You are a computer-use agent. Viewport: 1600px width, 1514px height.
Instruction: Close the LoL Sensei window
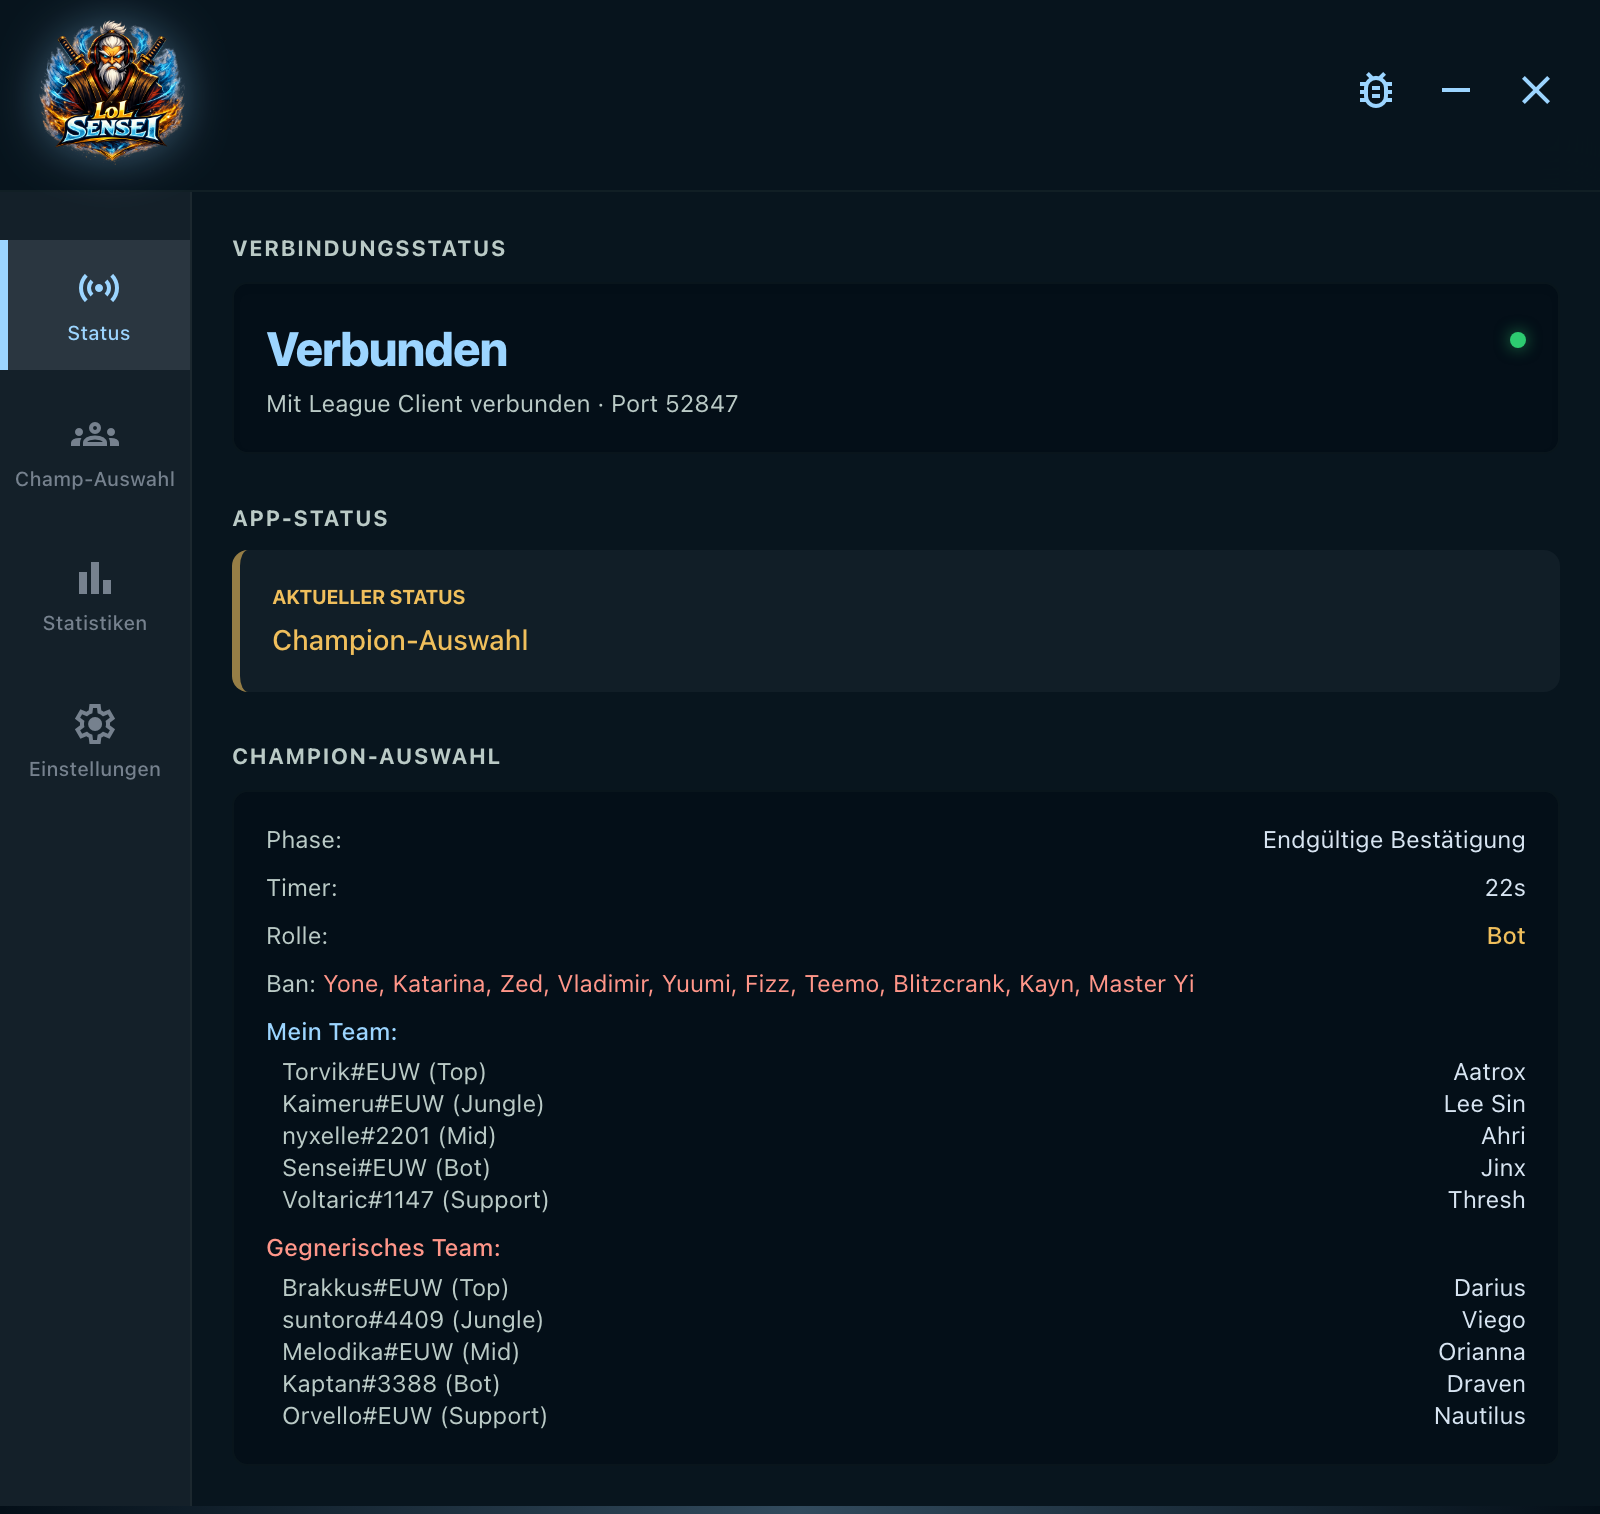(1536, 90)
